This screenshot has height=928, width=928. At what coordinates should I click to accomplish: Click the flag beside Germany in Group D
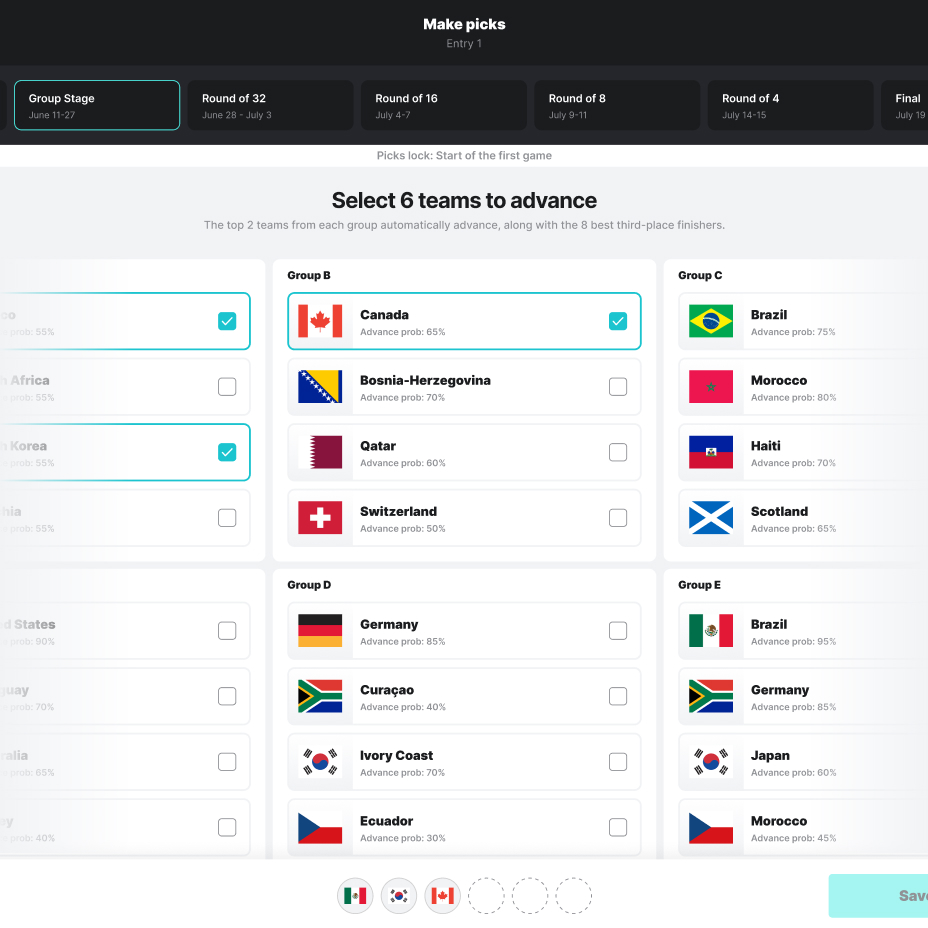[320, 630]
